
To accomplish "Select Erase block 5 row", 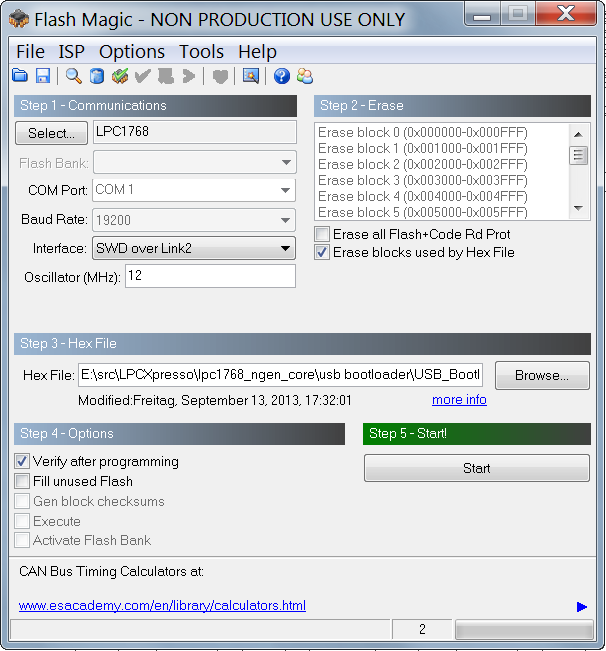I will click(423, 212).
